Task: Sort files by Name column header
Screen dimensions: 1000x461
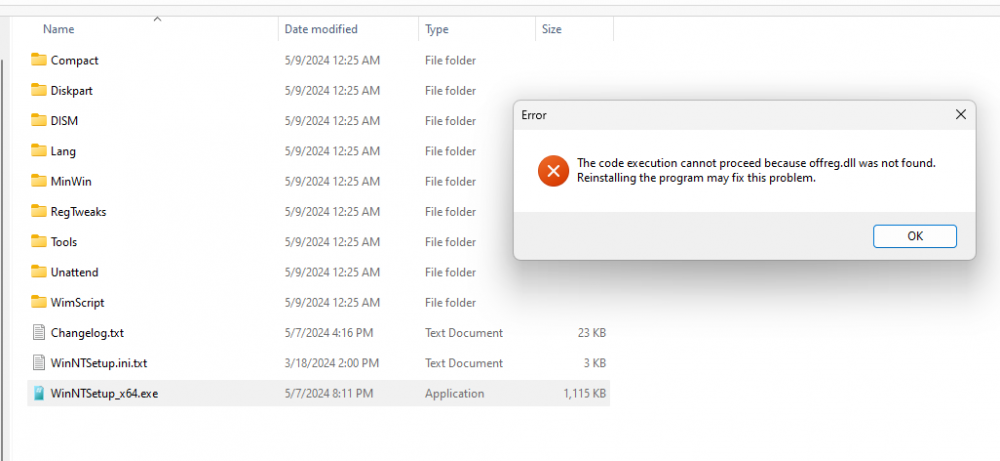Action: point(59,30)
